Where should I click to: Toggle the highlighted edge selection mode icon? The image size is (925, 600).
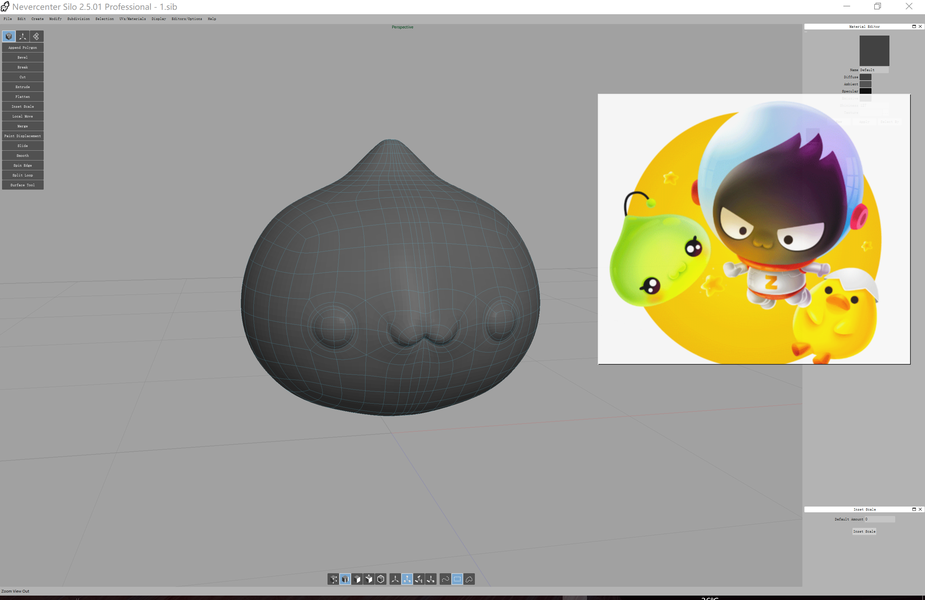click(345, 579)
